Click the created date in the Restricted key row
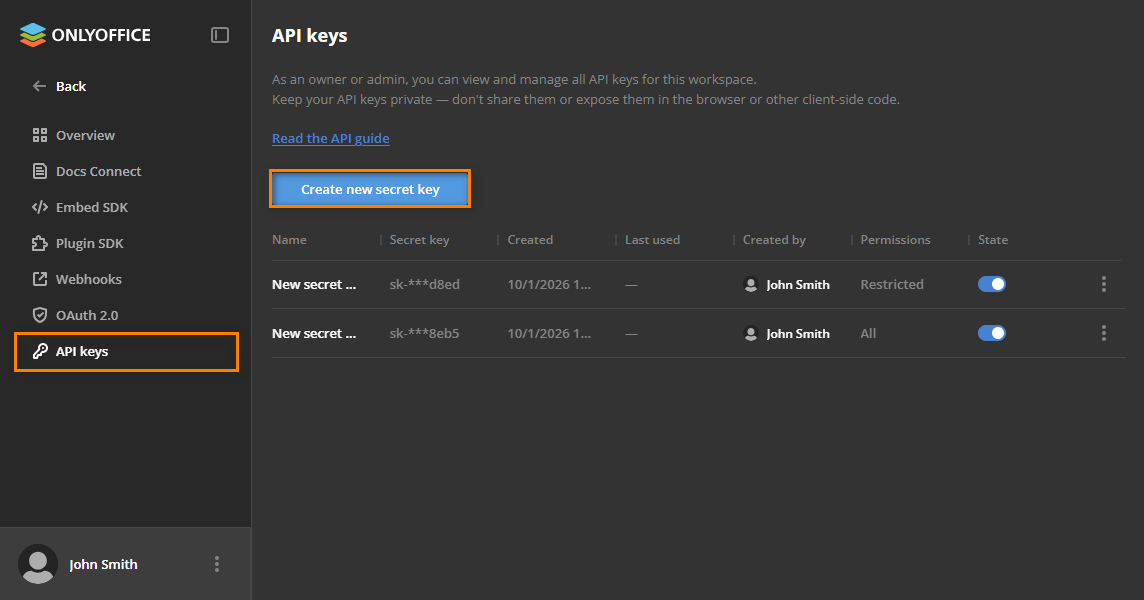 (x=549, y=284)
